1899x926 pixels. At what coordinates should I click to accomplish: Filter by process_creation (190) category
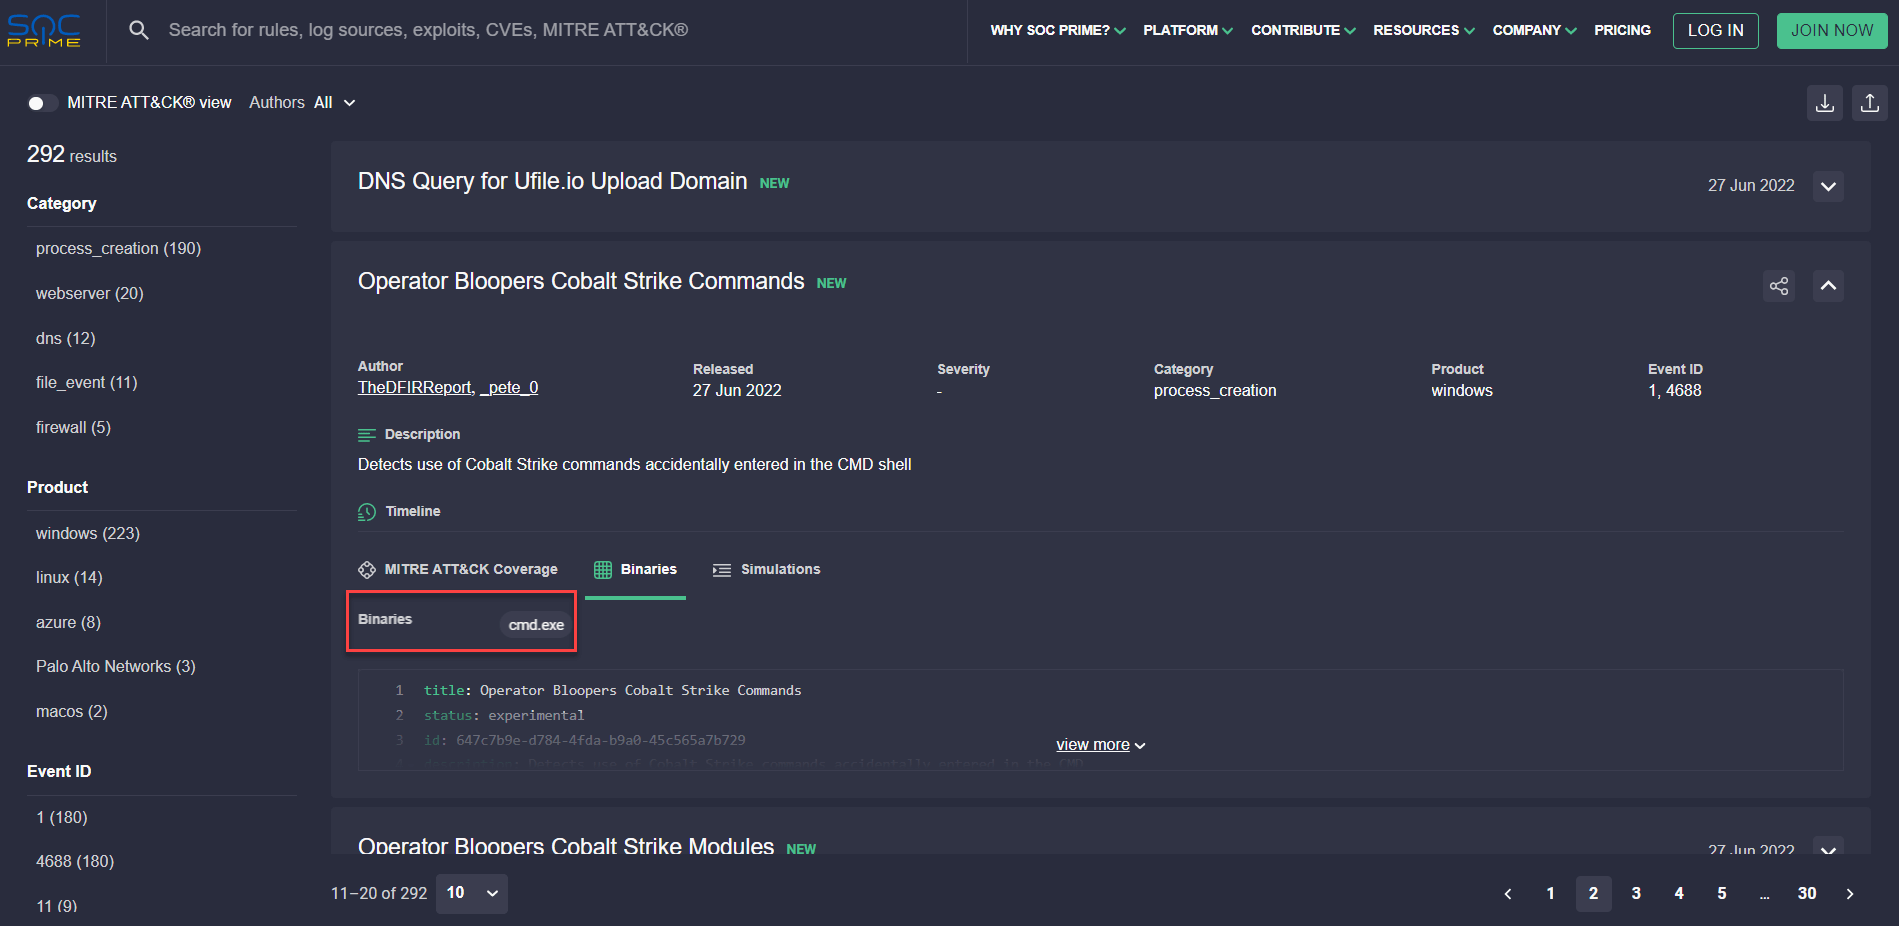[x=118, y=249]
